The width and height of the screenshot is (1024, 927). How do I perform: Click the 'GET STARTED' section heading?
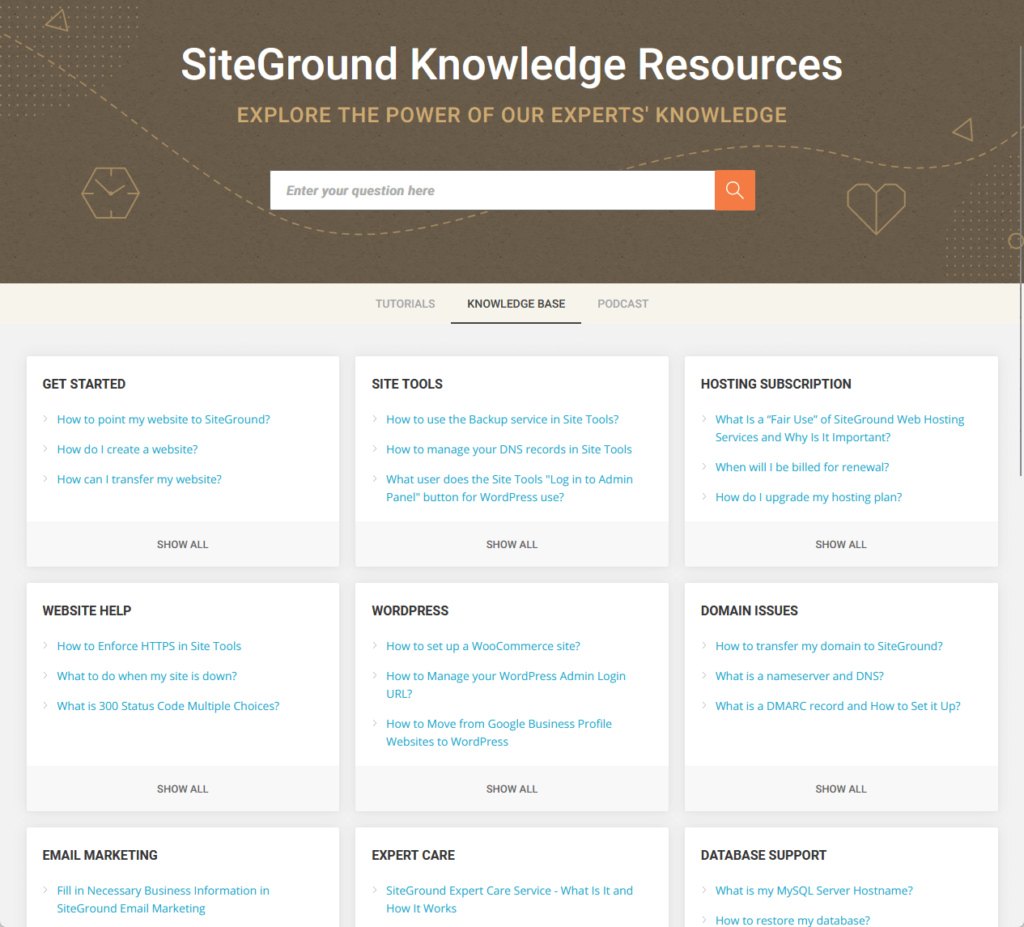84,384
